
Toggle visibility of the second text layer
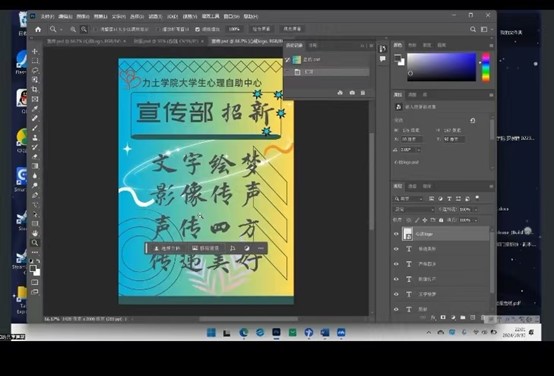click(x=396, y=264)
